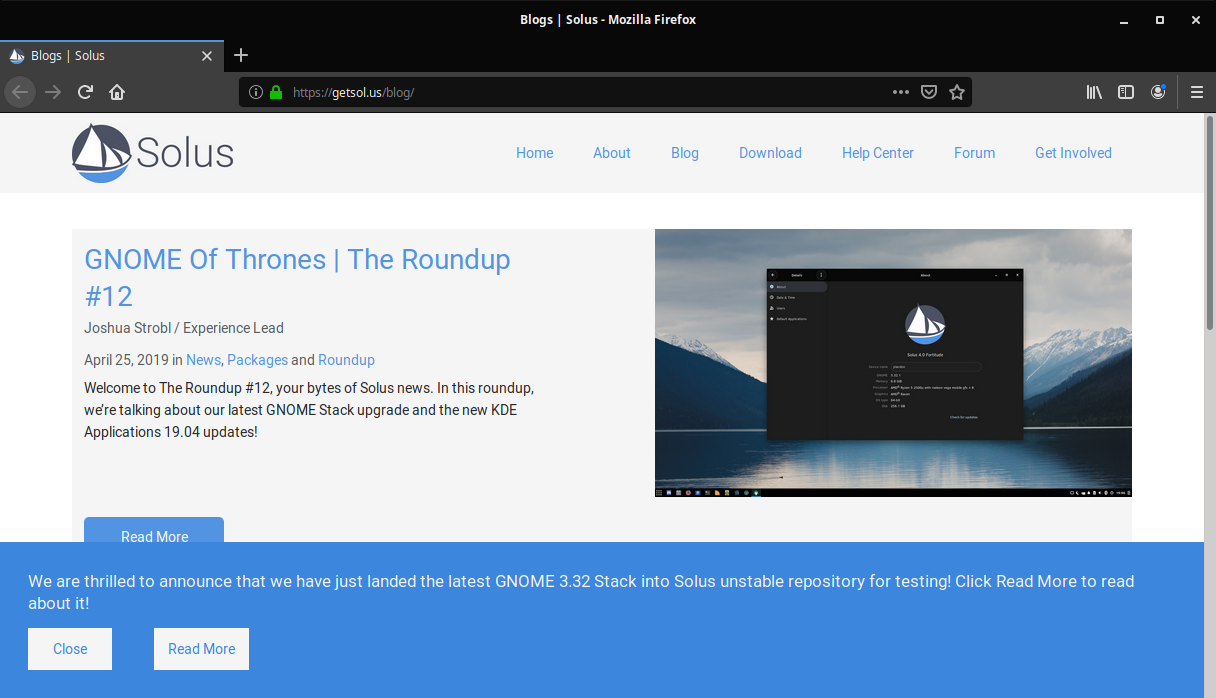1216x698 pixels.
Task: Click the forward navigation arrow
Action: (x=53, y=92)
